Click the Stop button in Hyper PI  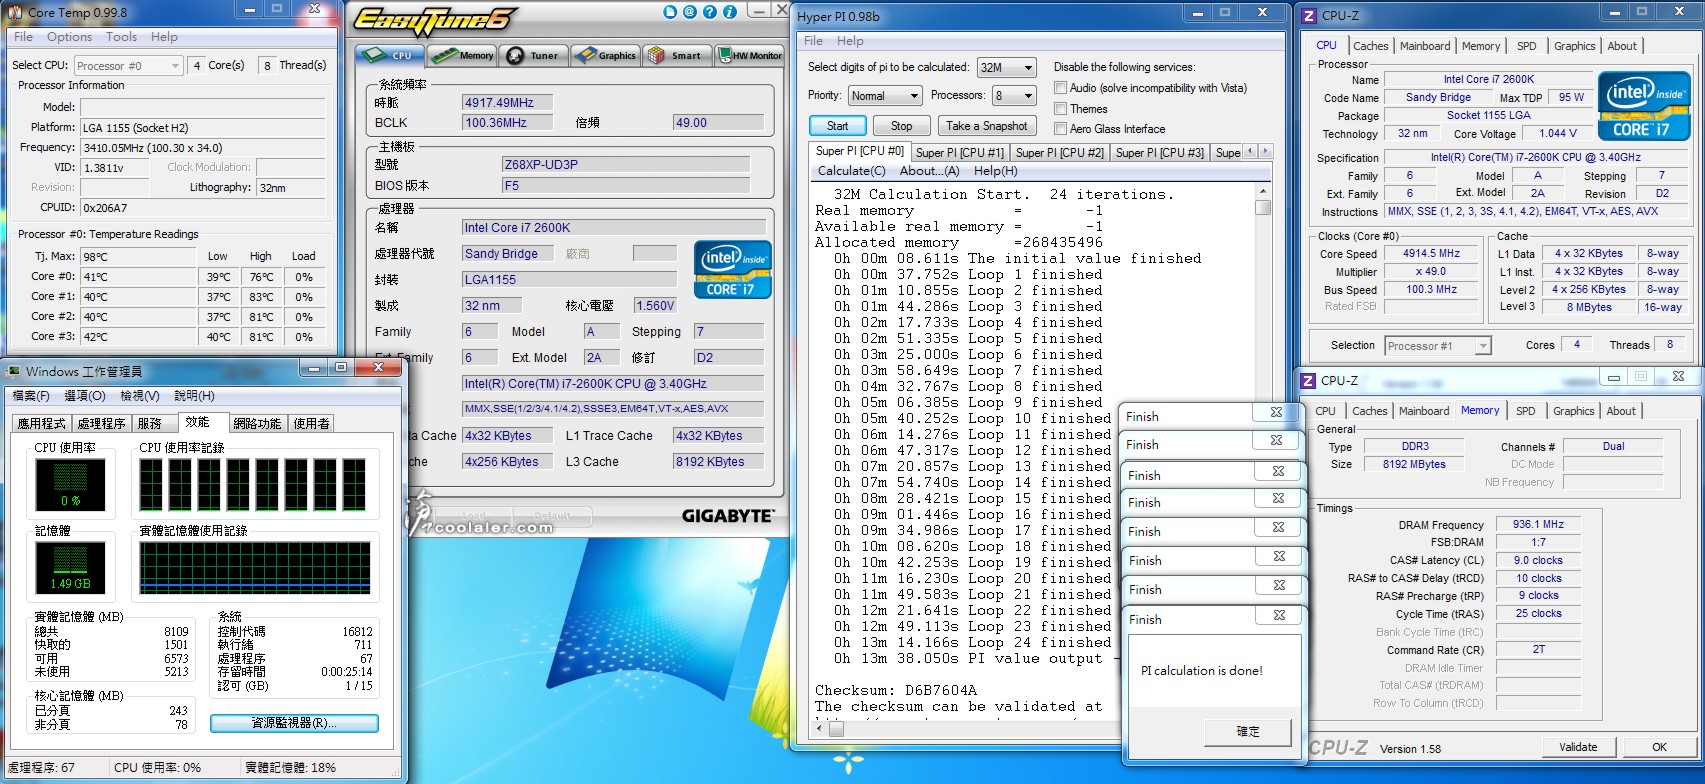coord(901,126)
